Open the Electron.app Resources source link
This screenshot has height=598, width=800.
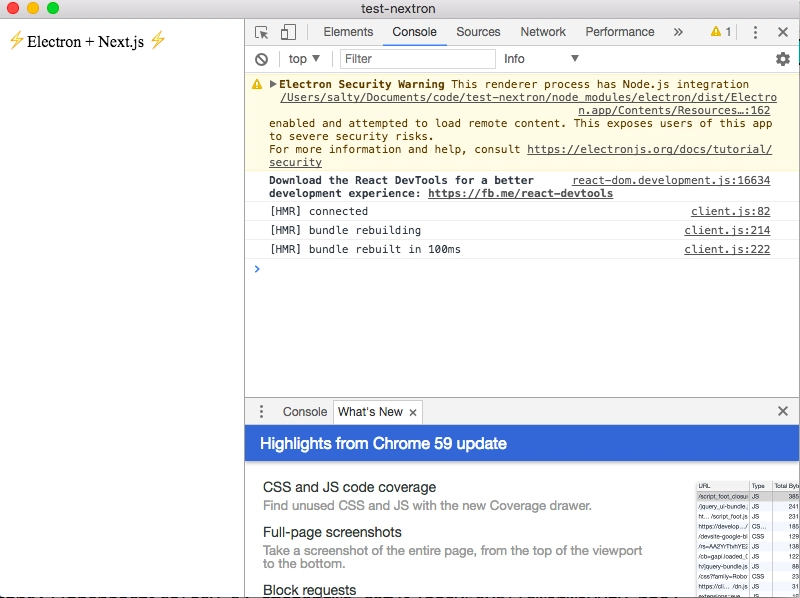528,104
